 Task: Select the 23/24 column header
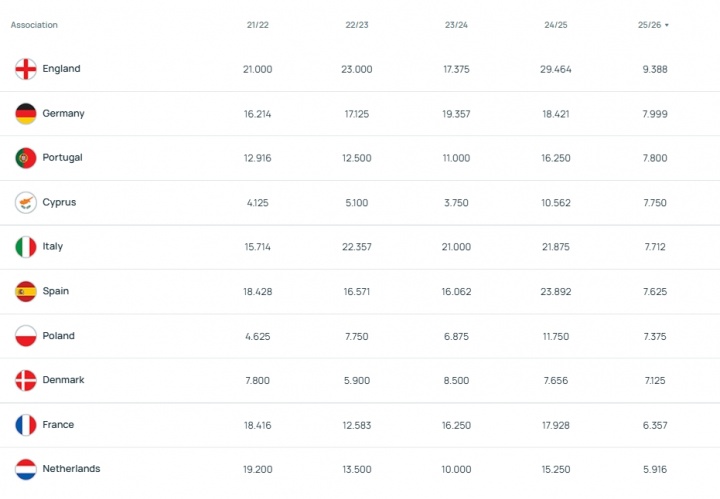click(x=454, y=25)
